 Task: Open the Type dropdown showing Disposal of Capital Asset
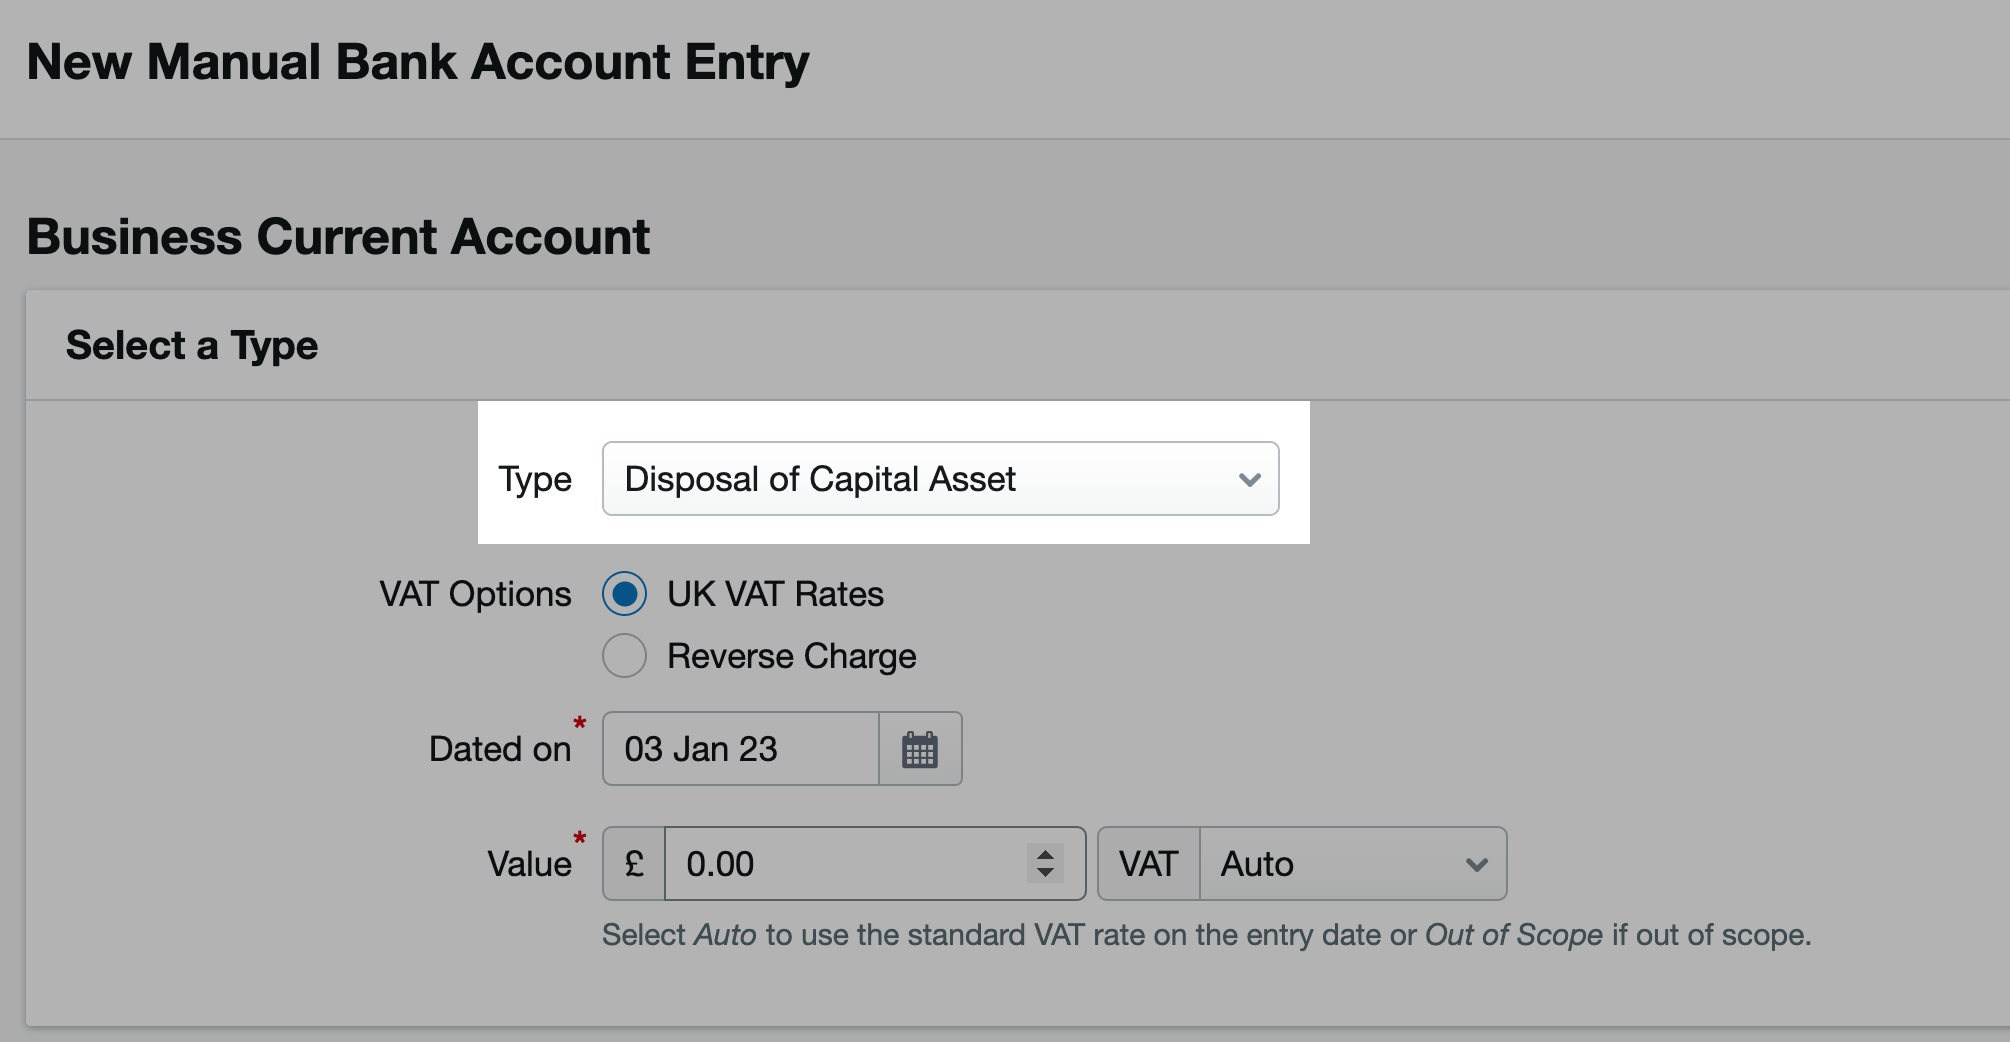(940, 479)
